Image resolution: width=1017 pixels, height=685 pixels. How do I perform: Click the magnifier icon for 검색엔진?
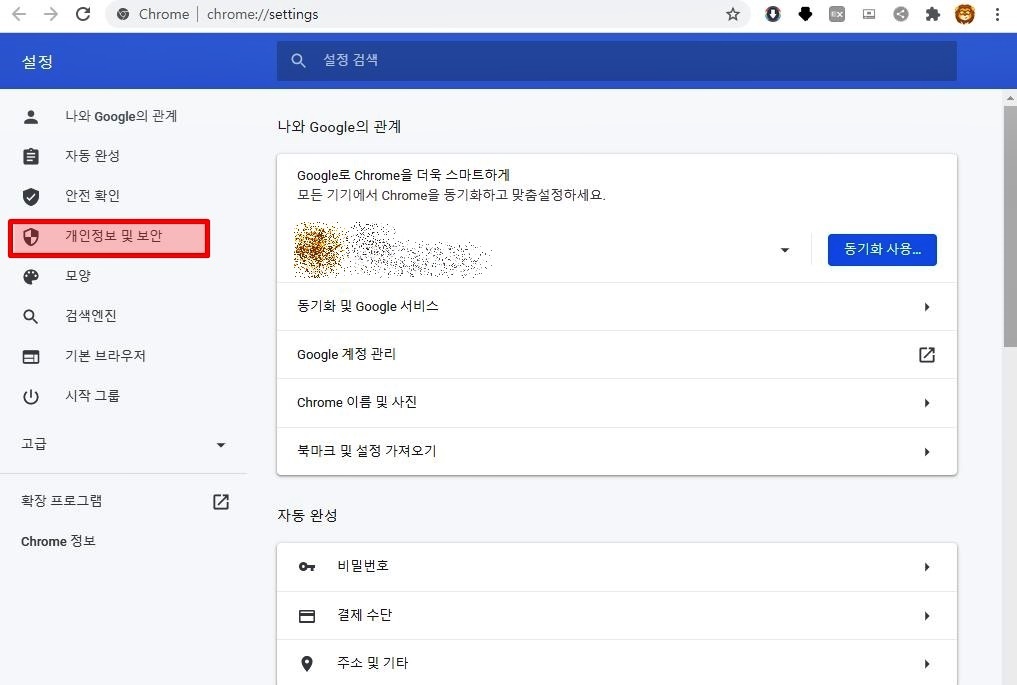tap(30, 317)
